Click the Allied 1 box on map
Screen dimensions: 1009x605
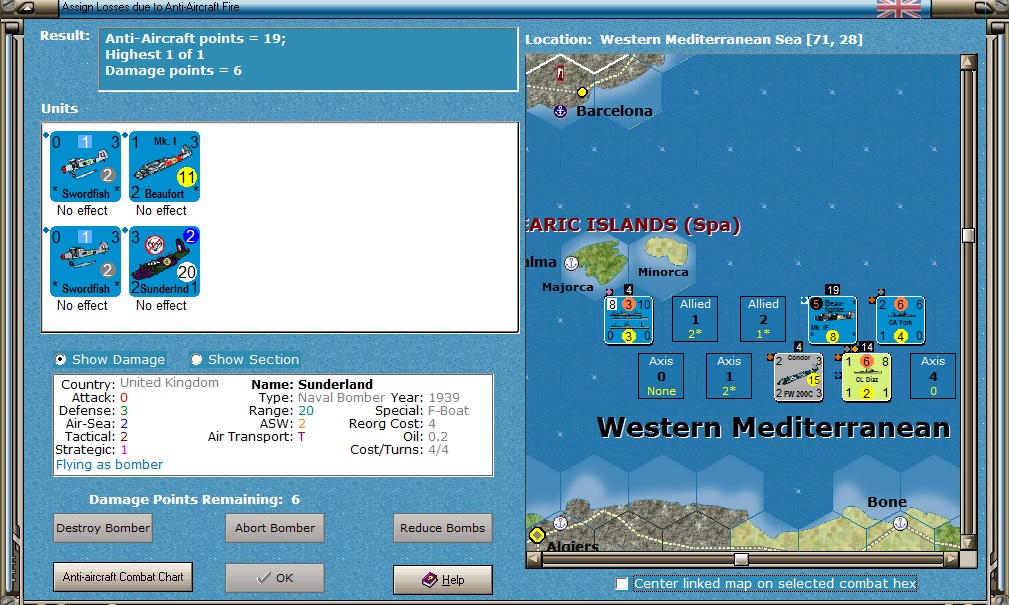[695, 319]
